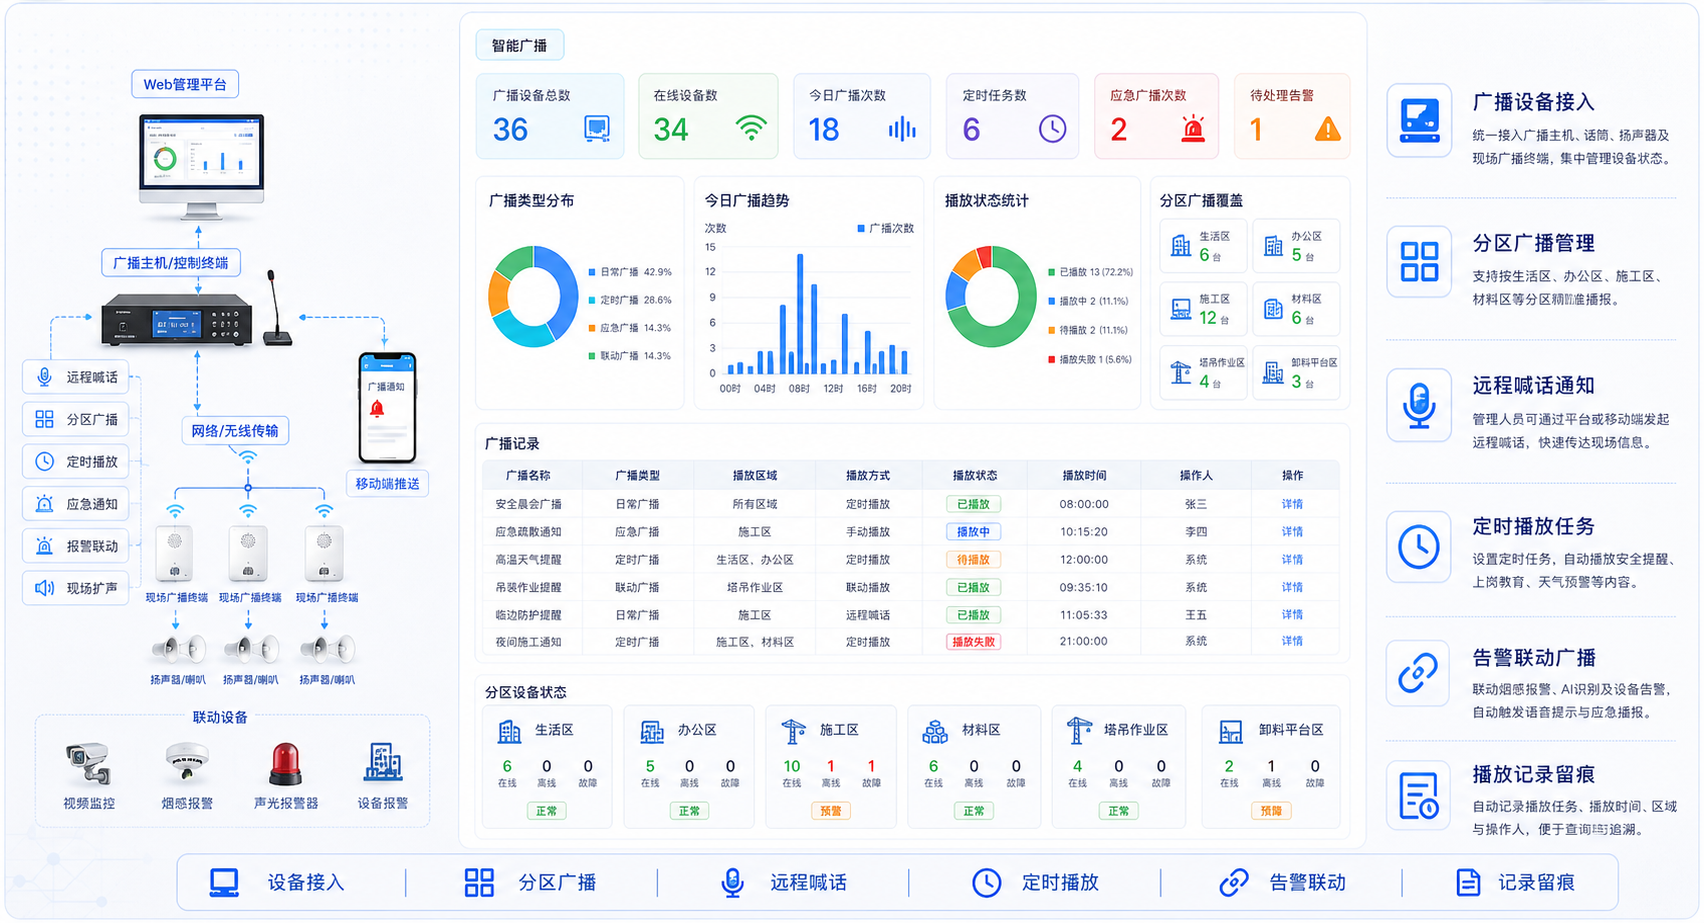The height and width of the screenshot is (923, 1704).
Task: Click the 播放记录留痕 document icon on right
Action: click(1419, 796)
